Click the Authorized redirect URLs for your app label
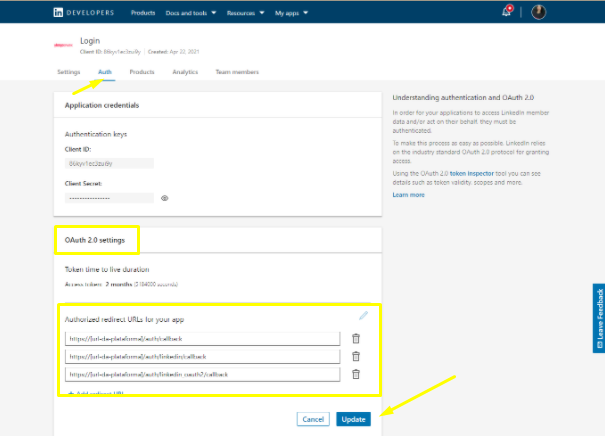The height and width of the screenshot is (436, 605). pyautogui.click(x=124, y=319)
